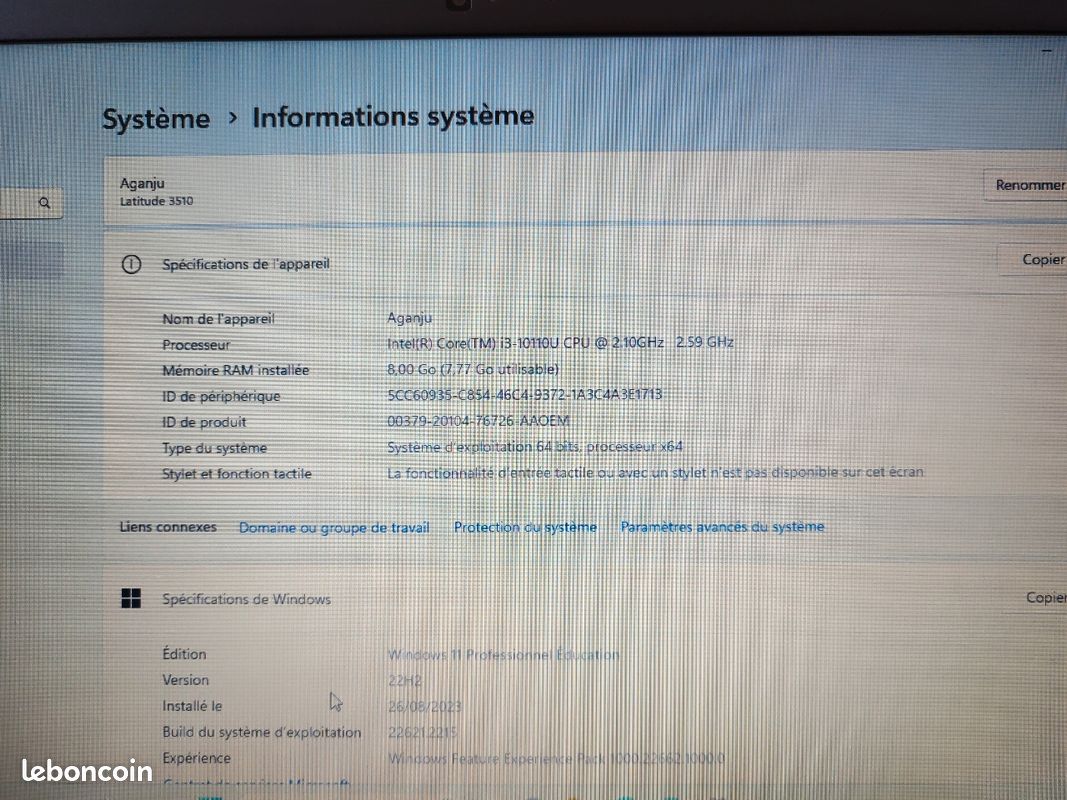The height and width of the screenshot is (800, 1067).
Task: Click the Édition label
Action: pos(184,654)
